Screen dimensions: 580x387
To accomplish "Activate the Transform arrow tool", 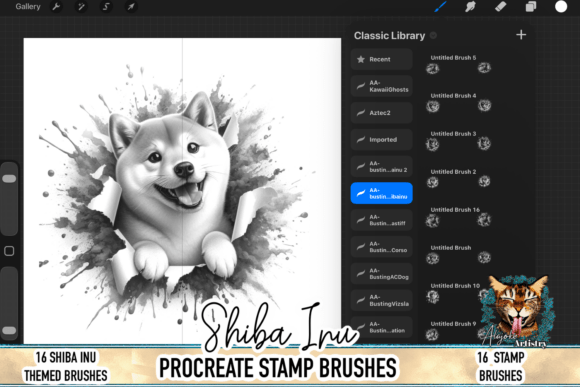I will (x=131, y=7).
